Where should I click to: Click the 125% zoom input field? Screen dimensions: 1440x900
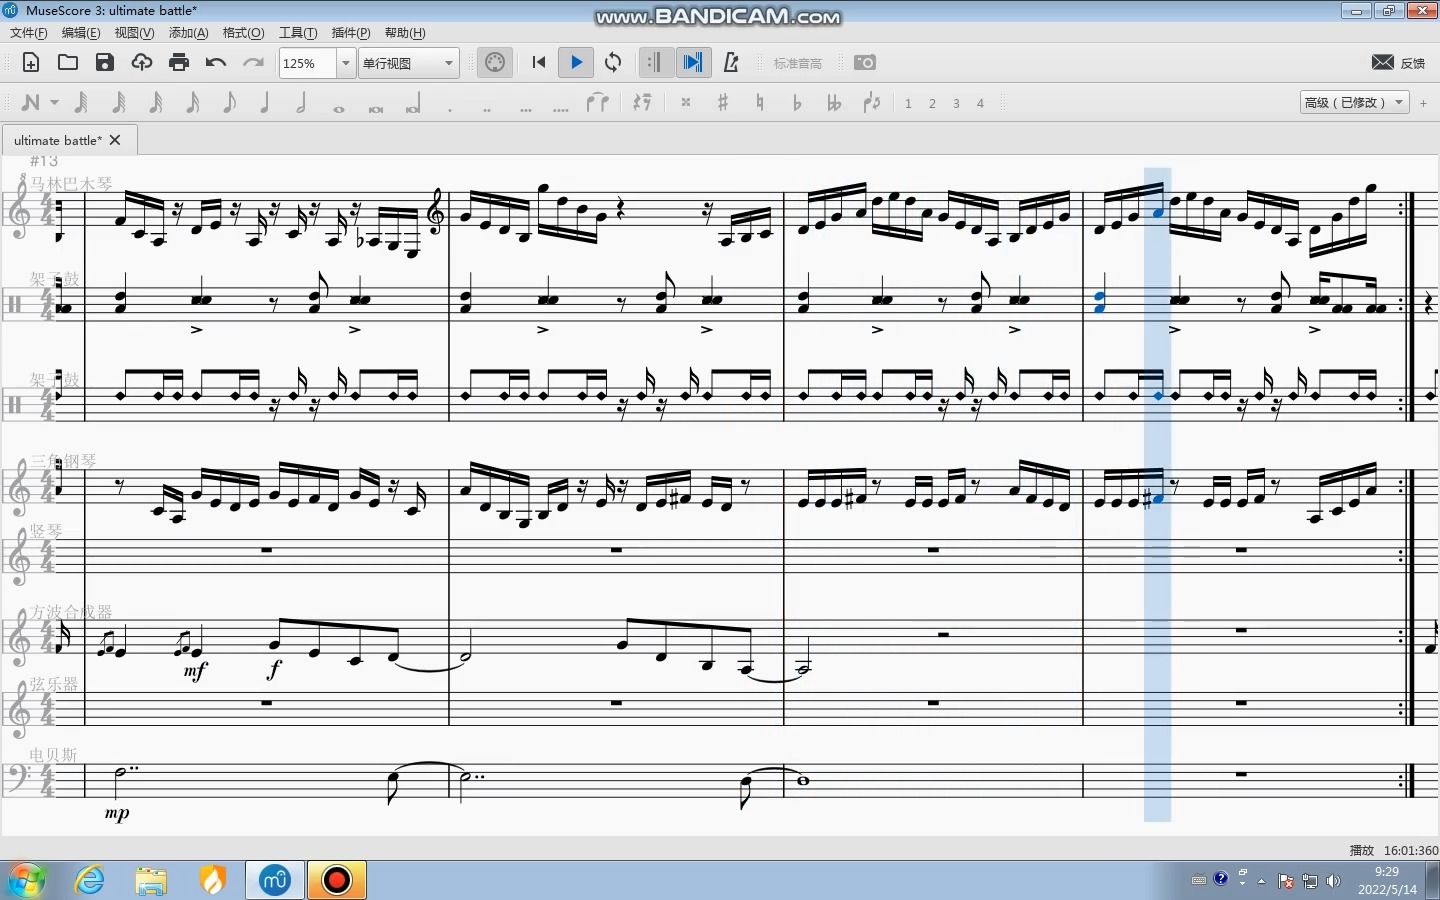308,63
